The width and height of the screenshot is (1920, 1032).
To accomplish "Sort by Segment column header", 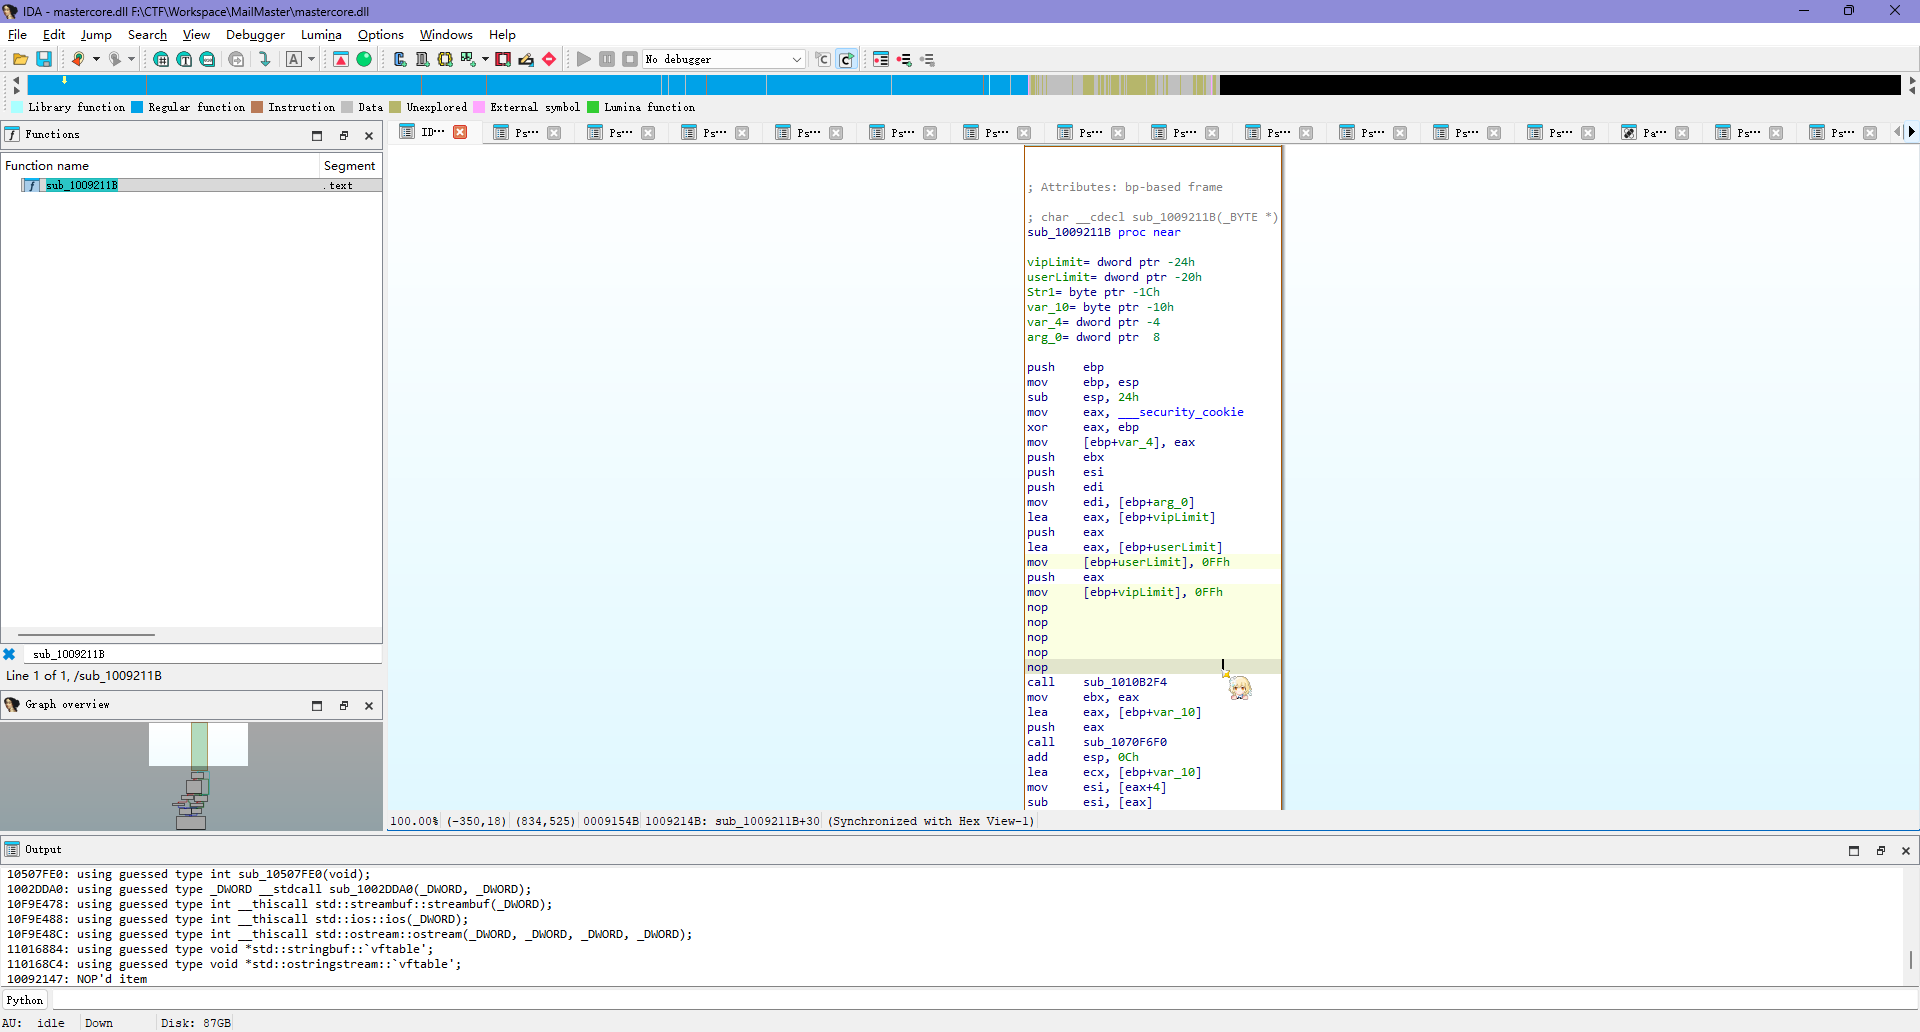I will [x=349, y=166].
